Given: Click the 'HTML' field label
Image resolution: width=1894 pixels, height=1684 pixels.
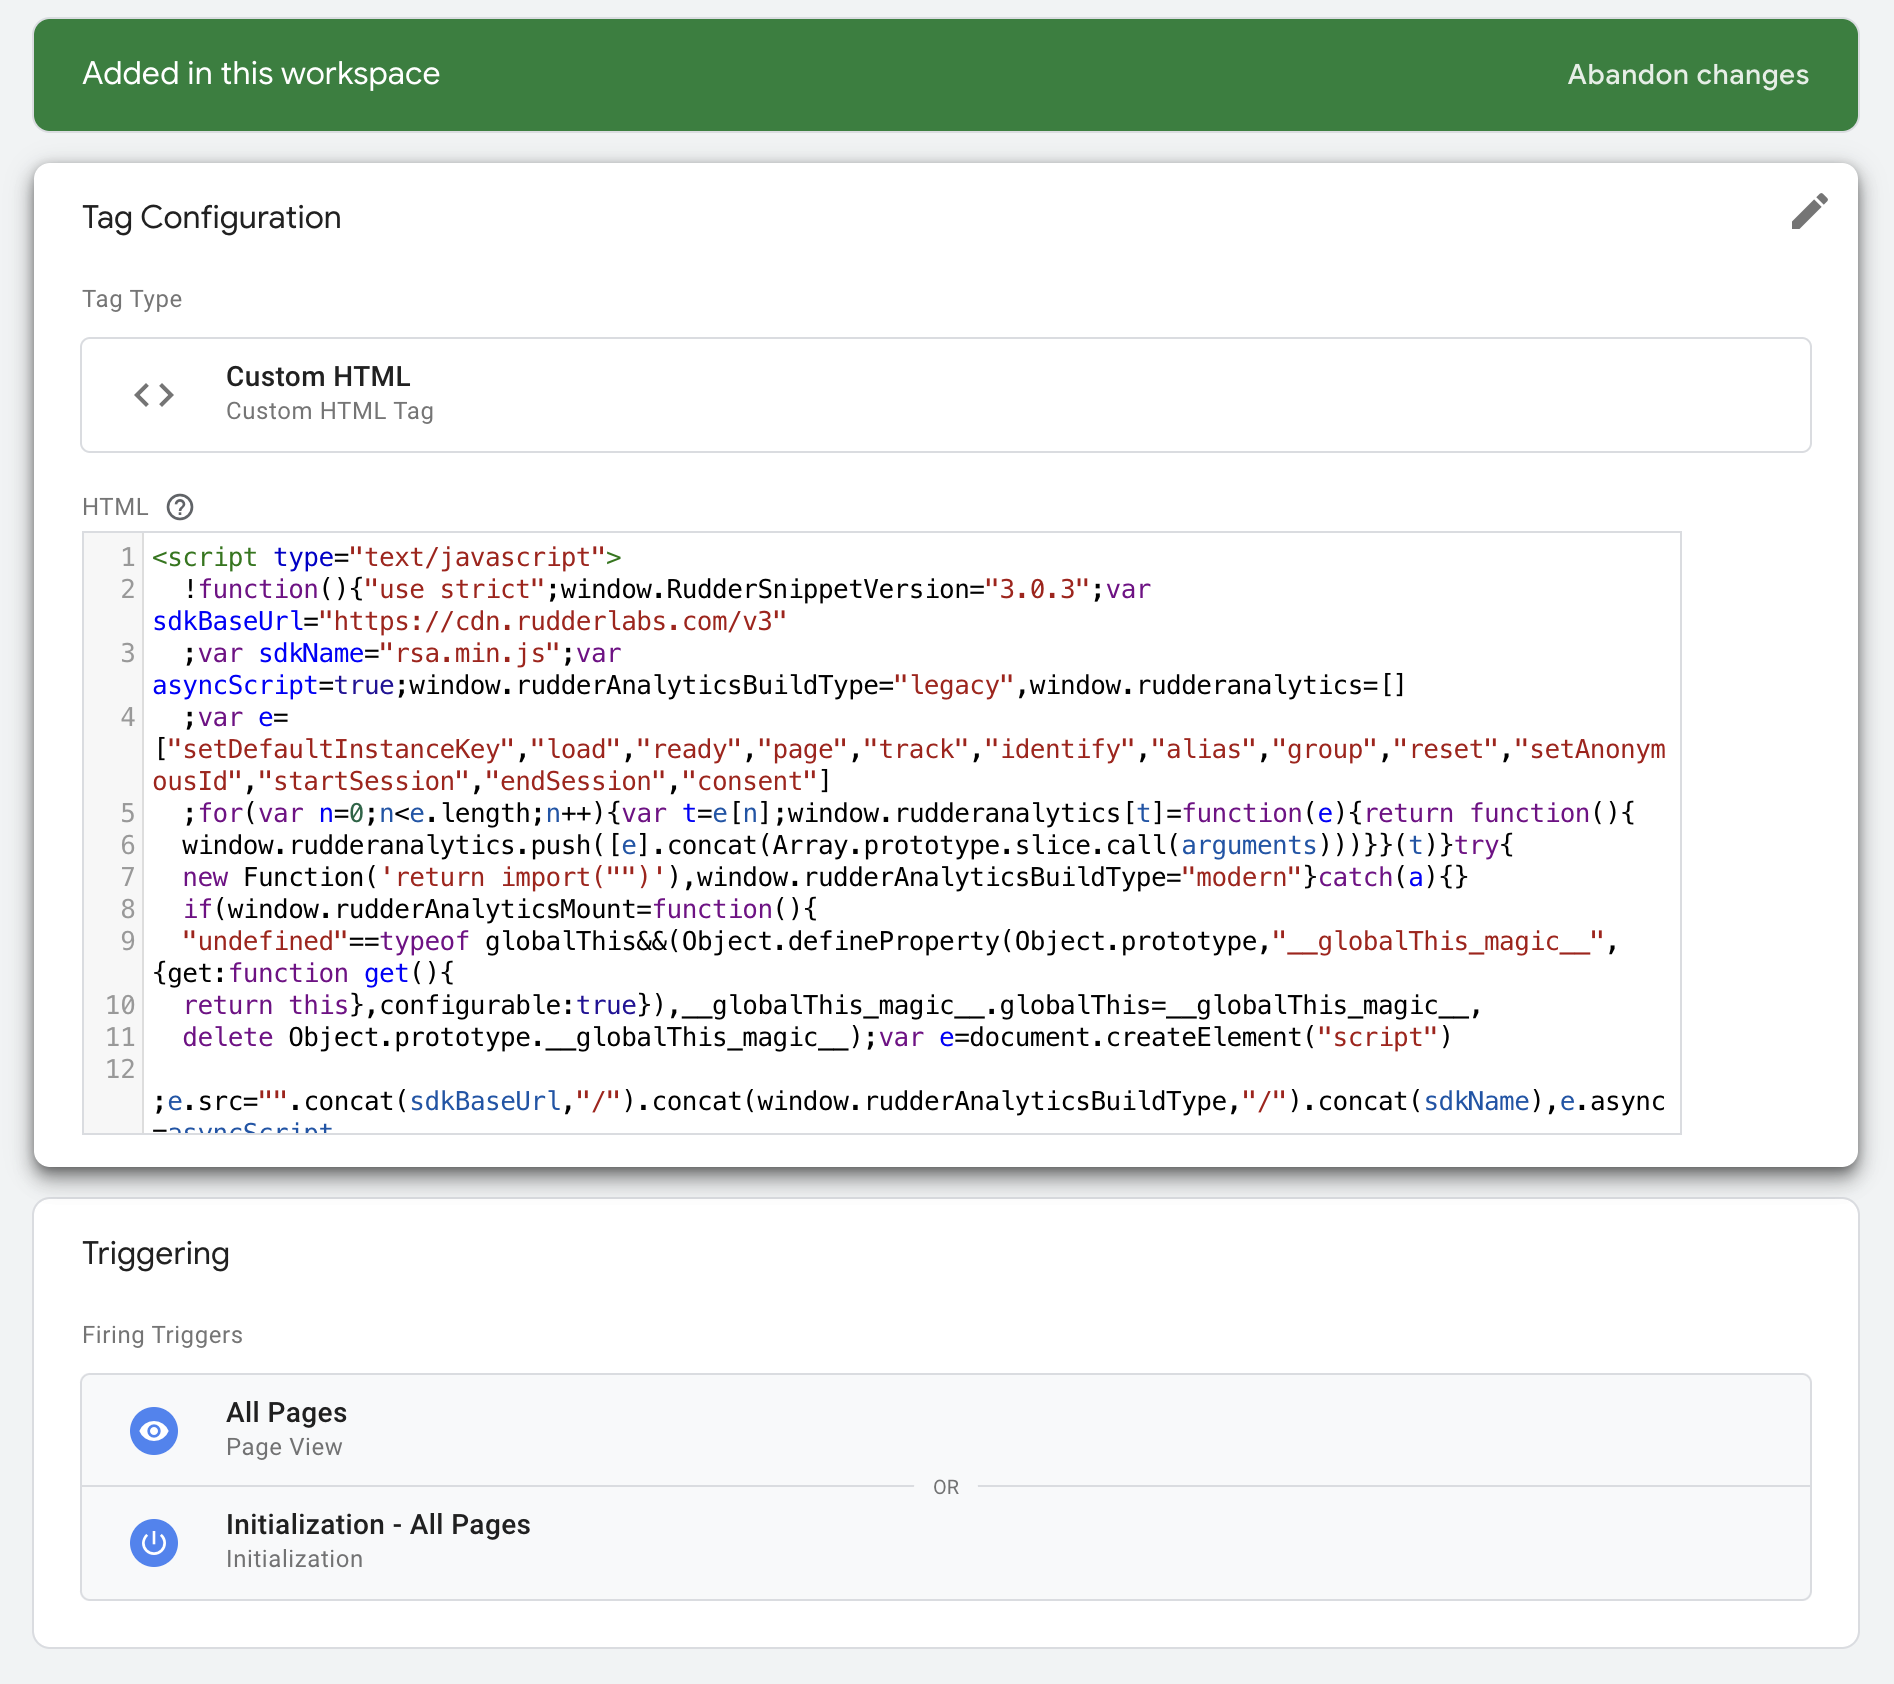Looking at the screenshot, I should (115, 507).
